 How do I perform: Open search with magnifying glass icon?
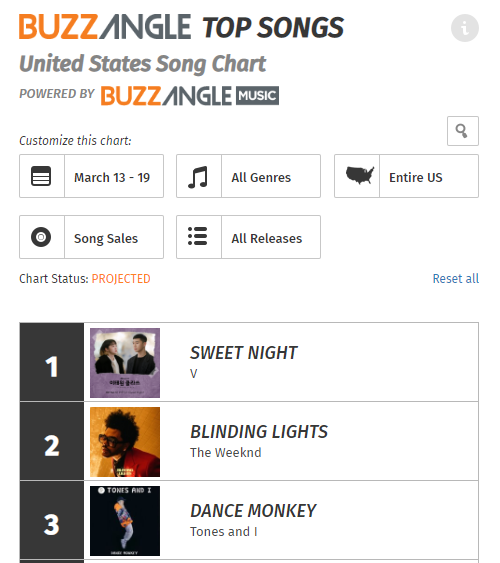[463, 131]
